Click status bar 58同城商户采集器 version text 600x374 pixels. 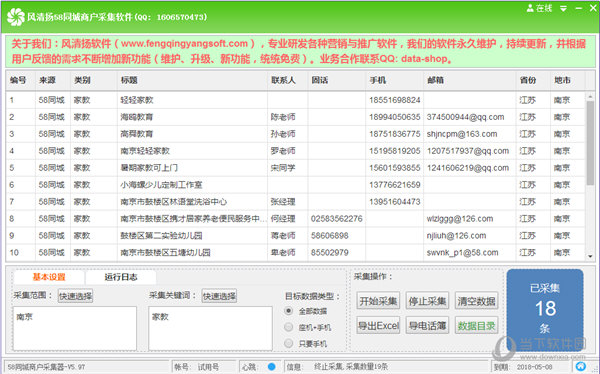(x=46, y=367)
